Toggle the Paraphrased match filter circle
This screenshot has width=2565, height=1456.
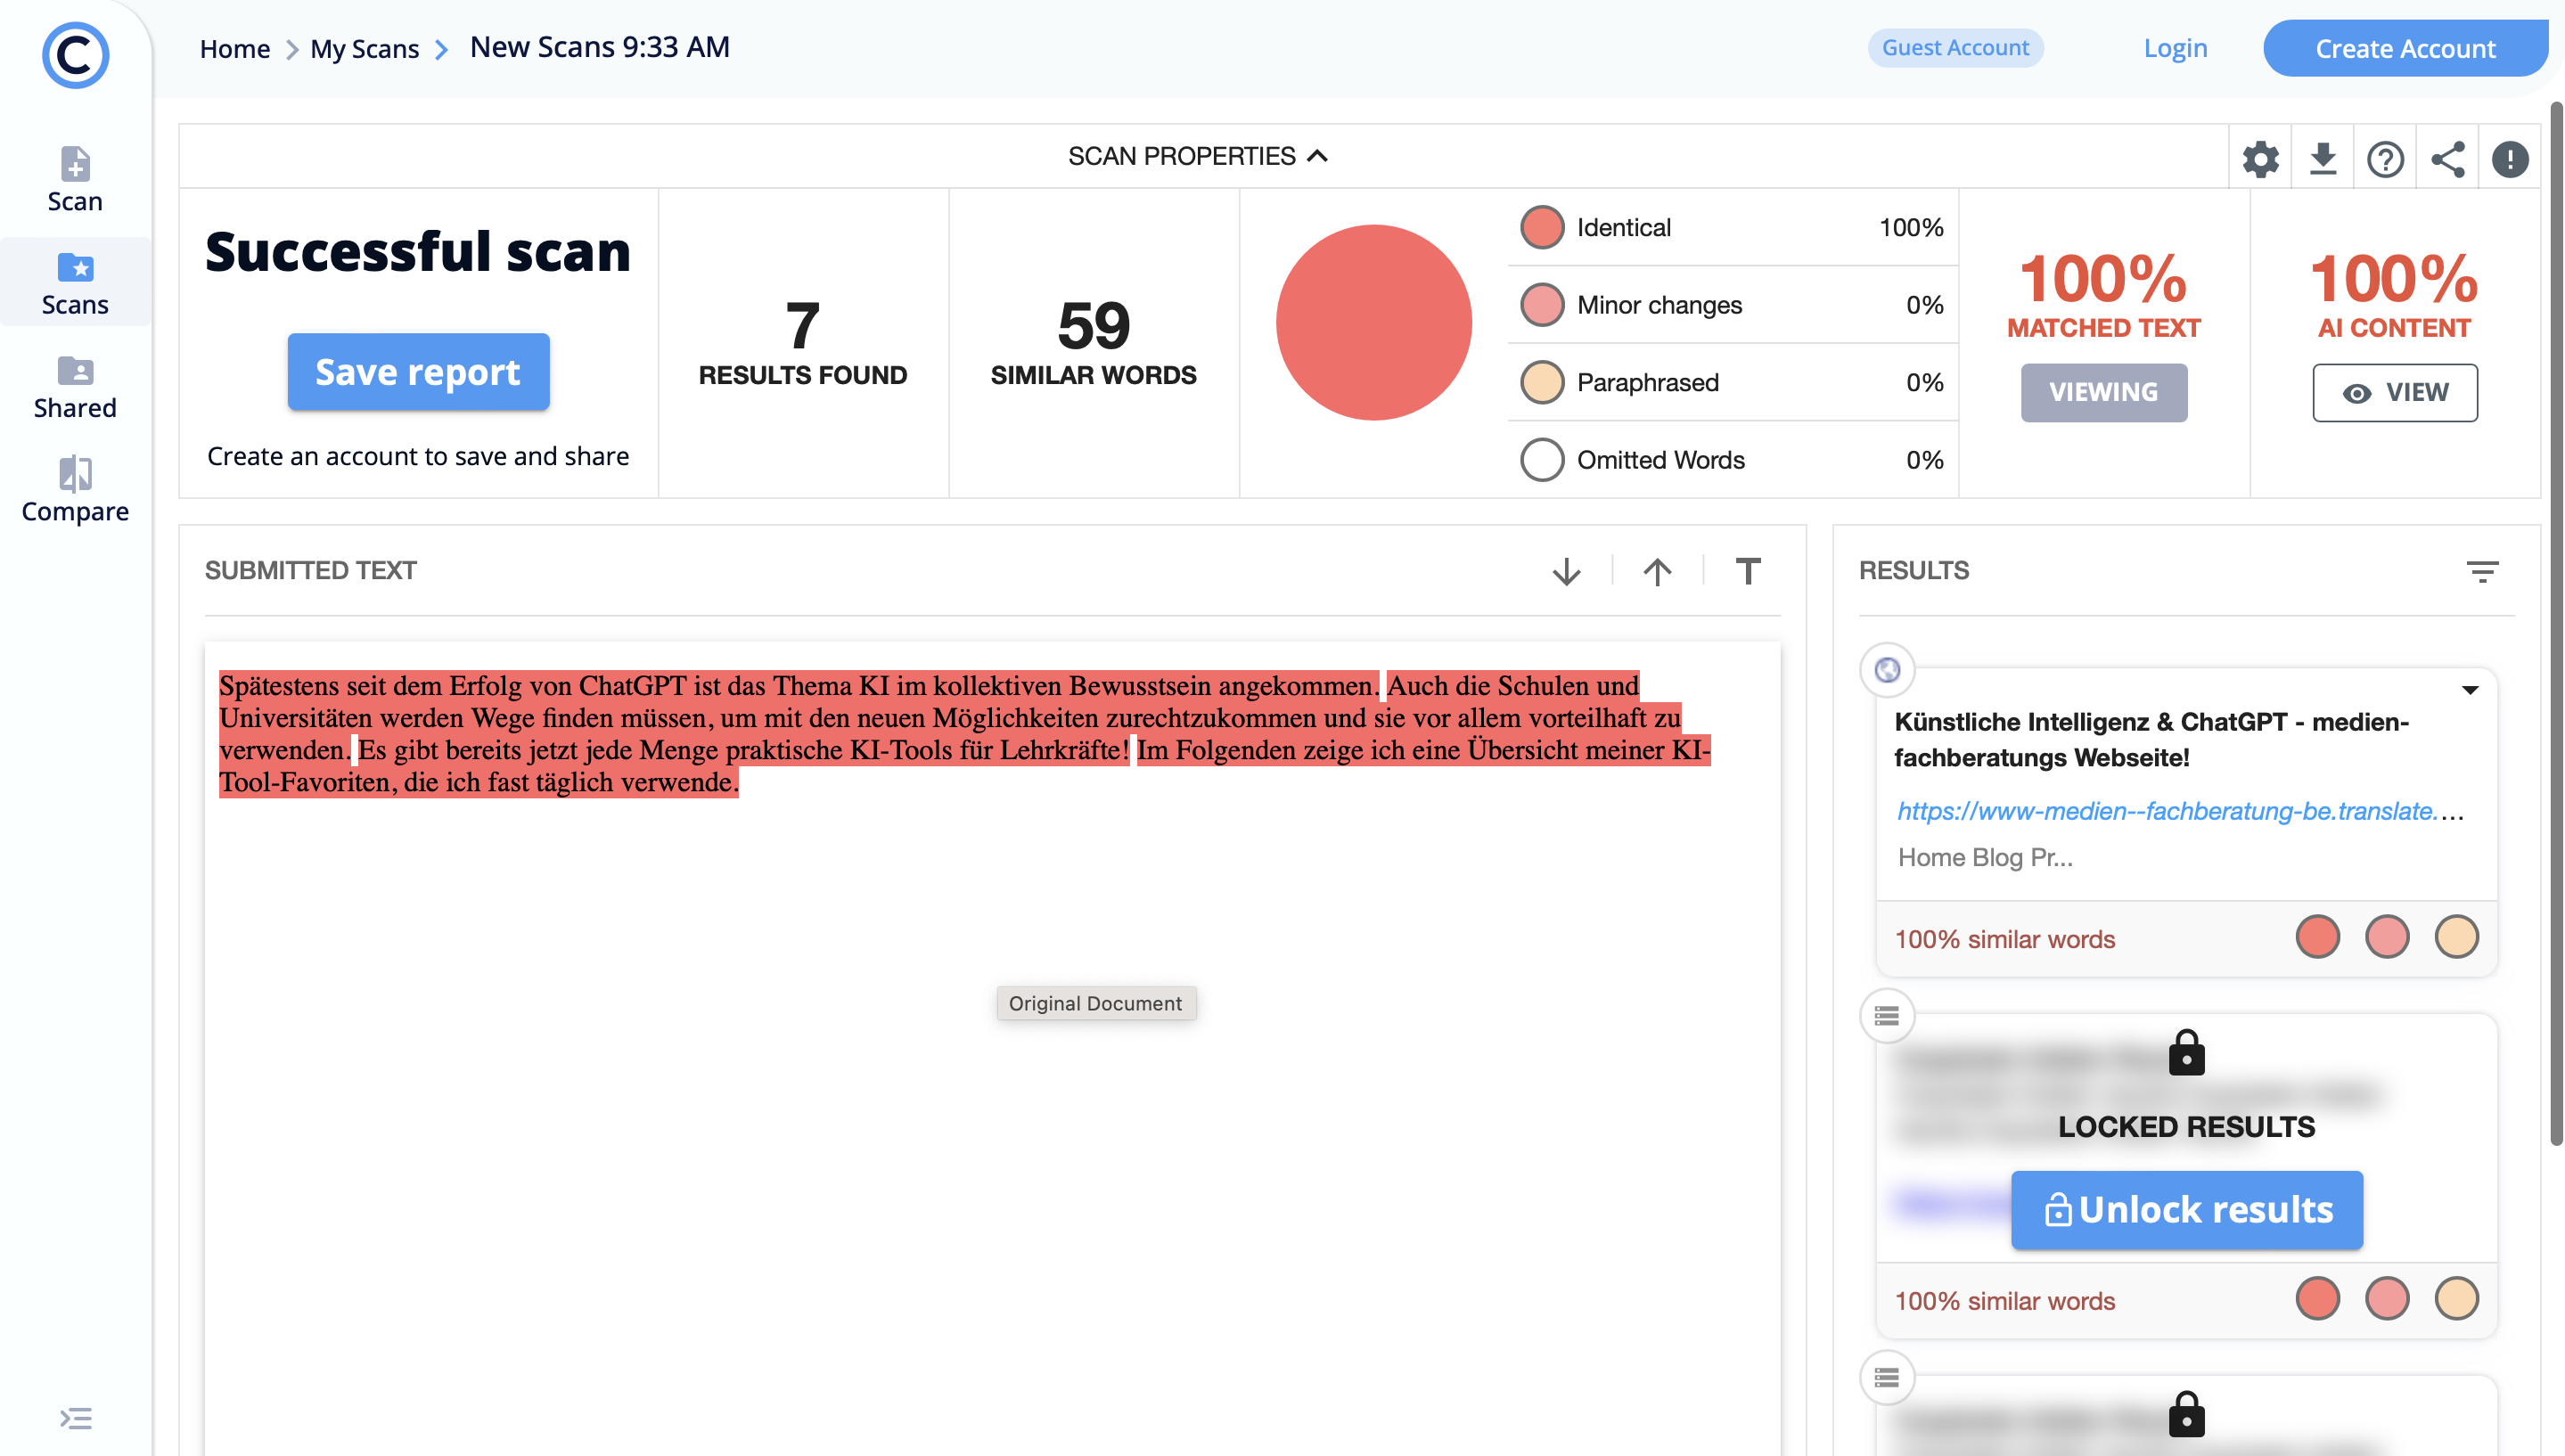pos(1541,382)
